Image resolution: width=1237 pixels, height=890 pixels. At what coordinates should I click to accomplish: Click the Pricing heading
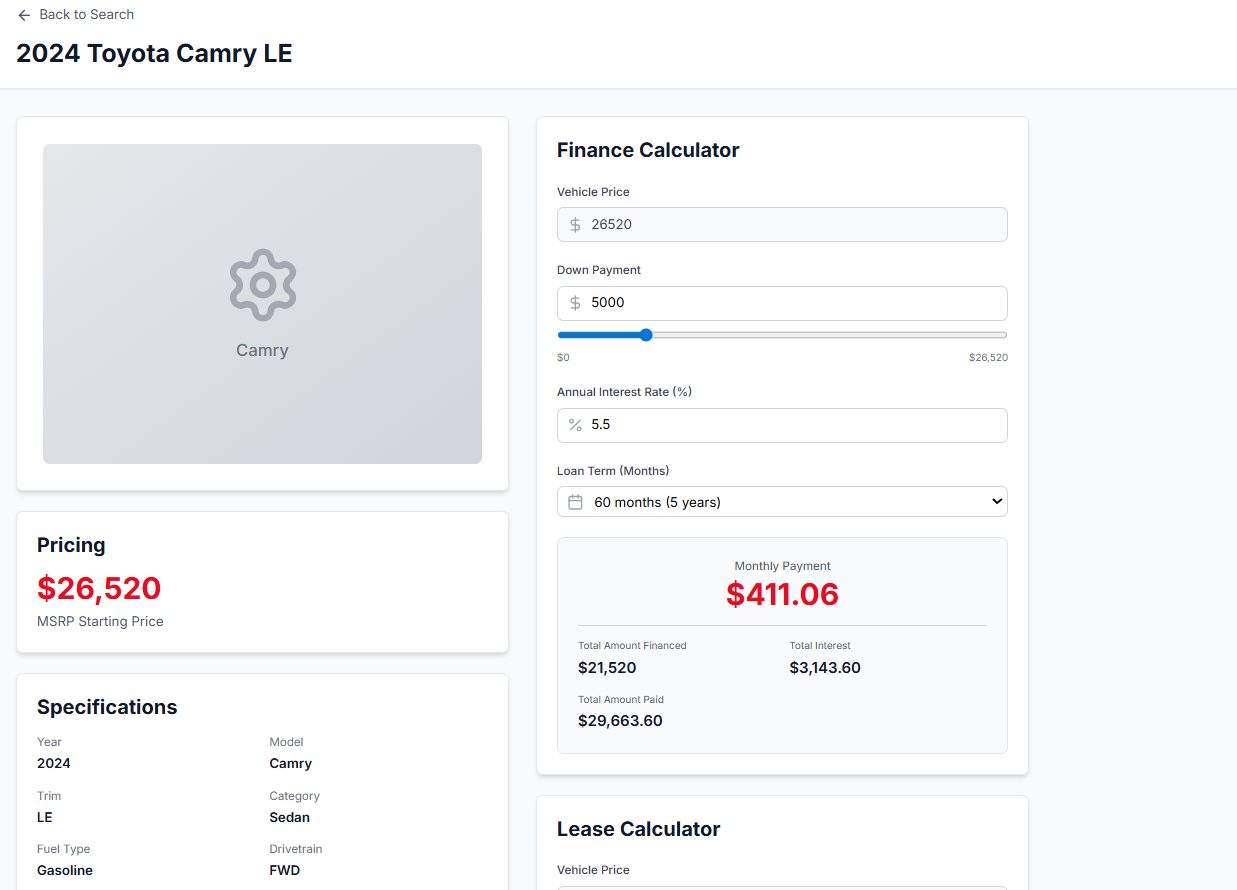point(71,545)
